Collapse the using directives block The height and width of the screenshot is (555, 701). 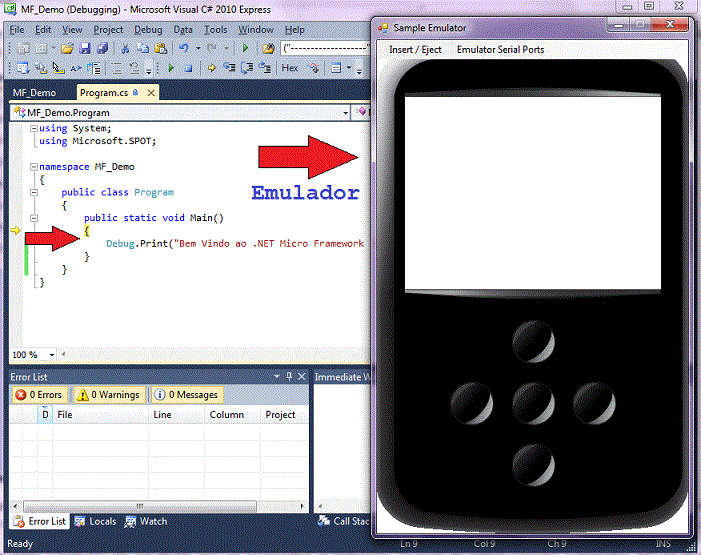(34, 128)
